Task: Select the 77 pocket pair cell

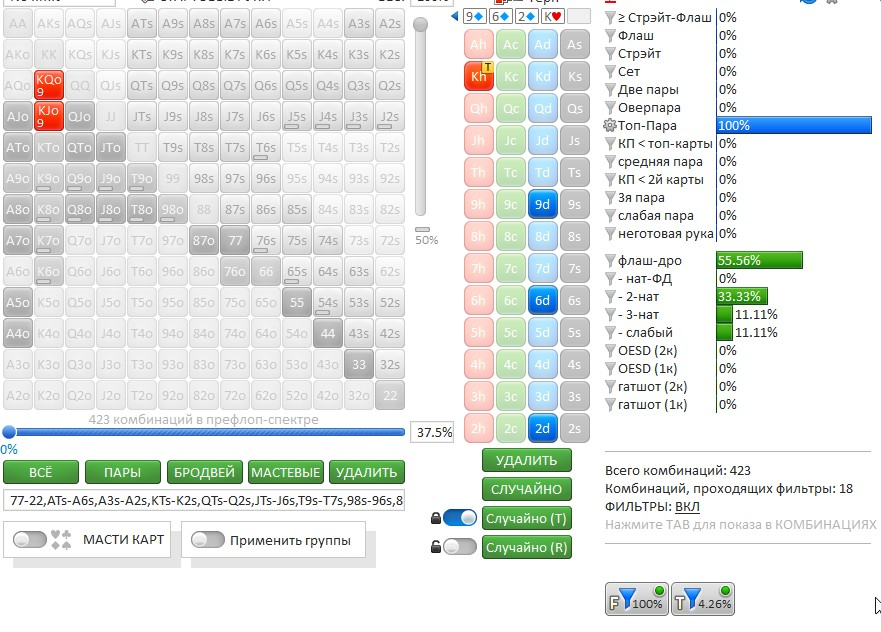Action: [235, 240]
